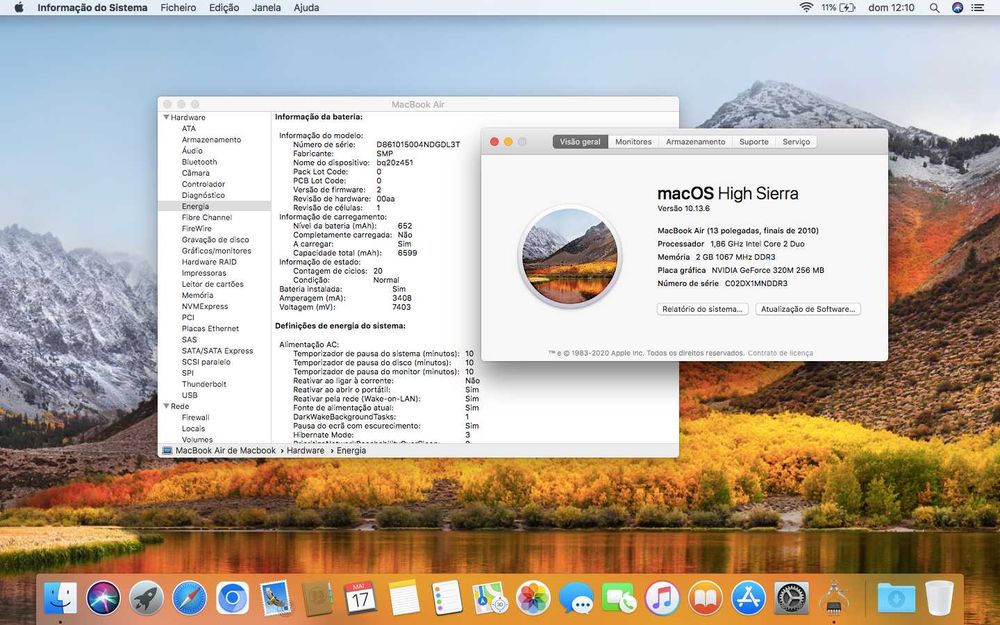Open Messages app in the dock
This screenshot has width=1000, height=625.
[576, 598]
